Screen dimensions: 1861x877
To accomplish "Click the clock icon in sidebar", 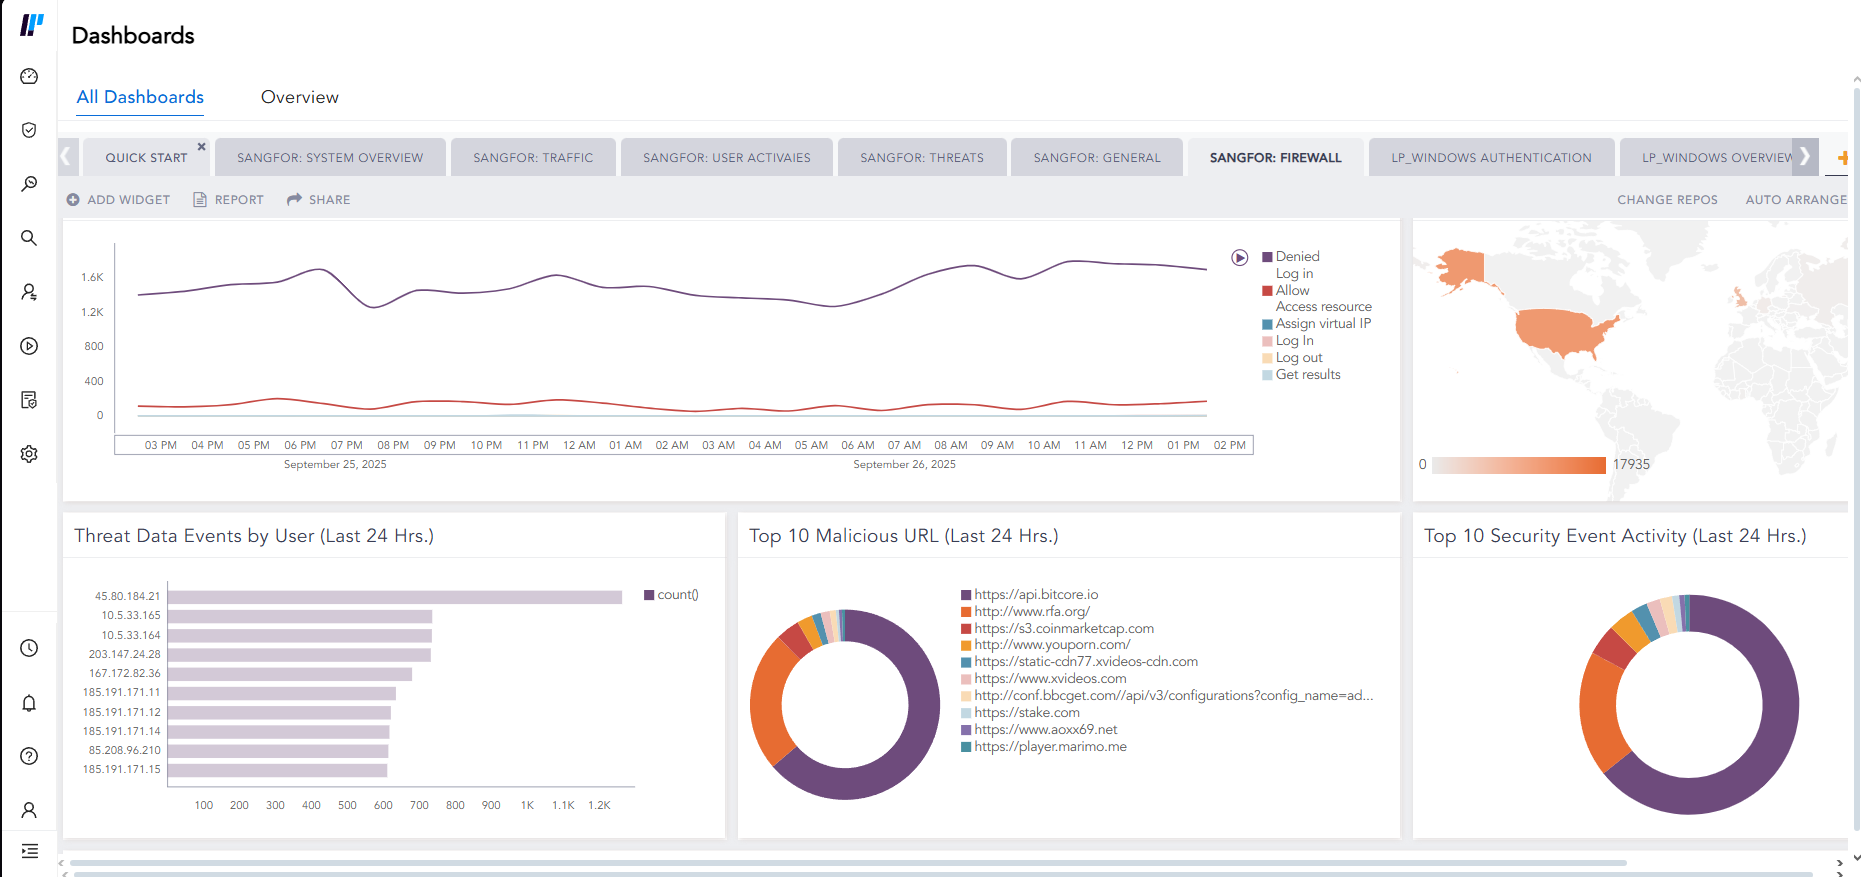I will (x=29, y=648).
